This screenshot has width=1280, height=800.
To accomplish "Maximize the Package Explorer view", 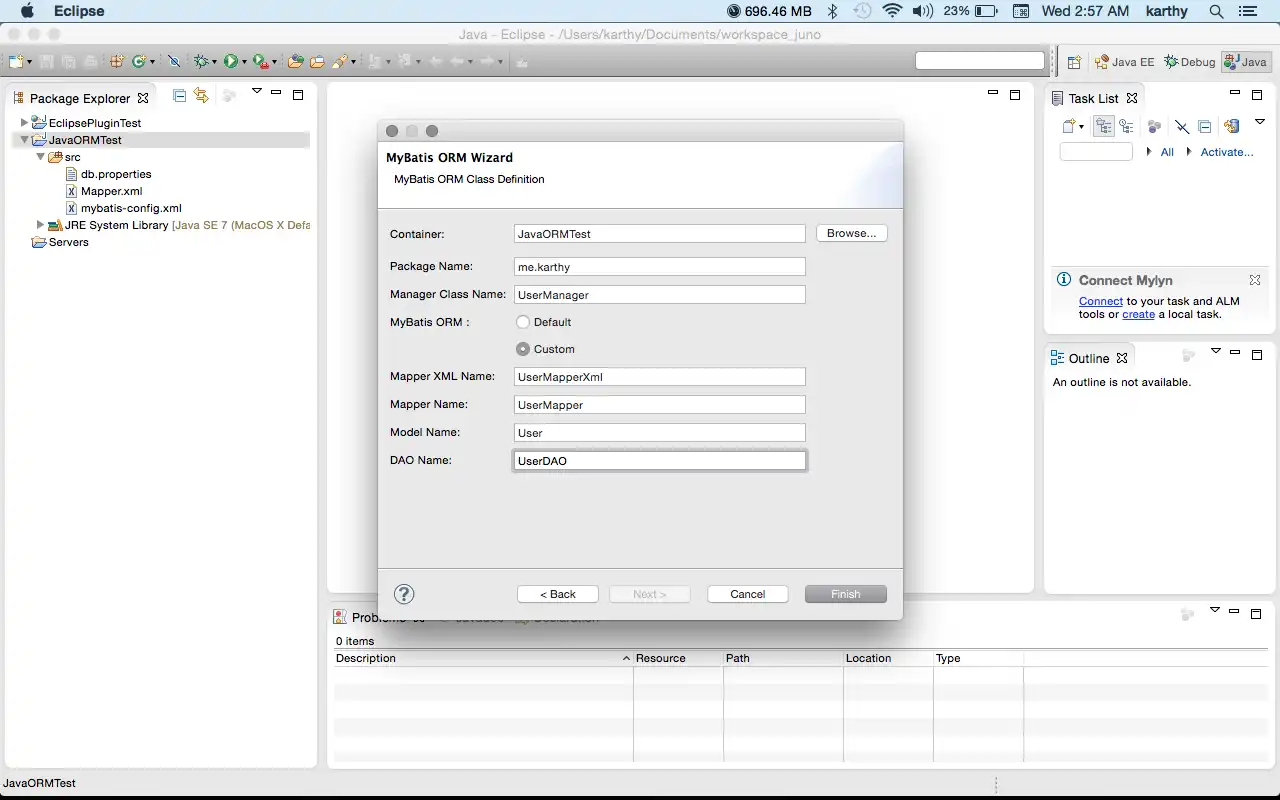I will tap(298, 95).
